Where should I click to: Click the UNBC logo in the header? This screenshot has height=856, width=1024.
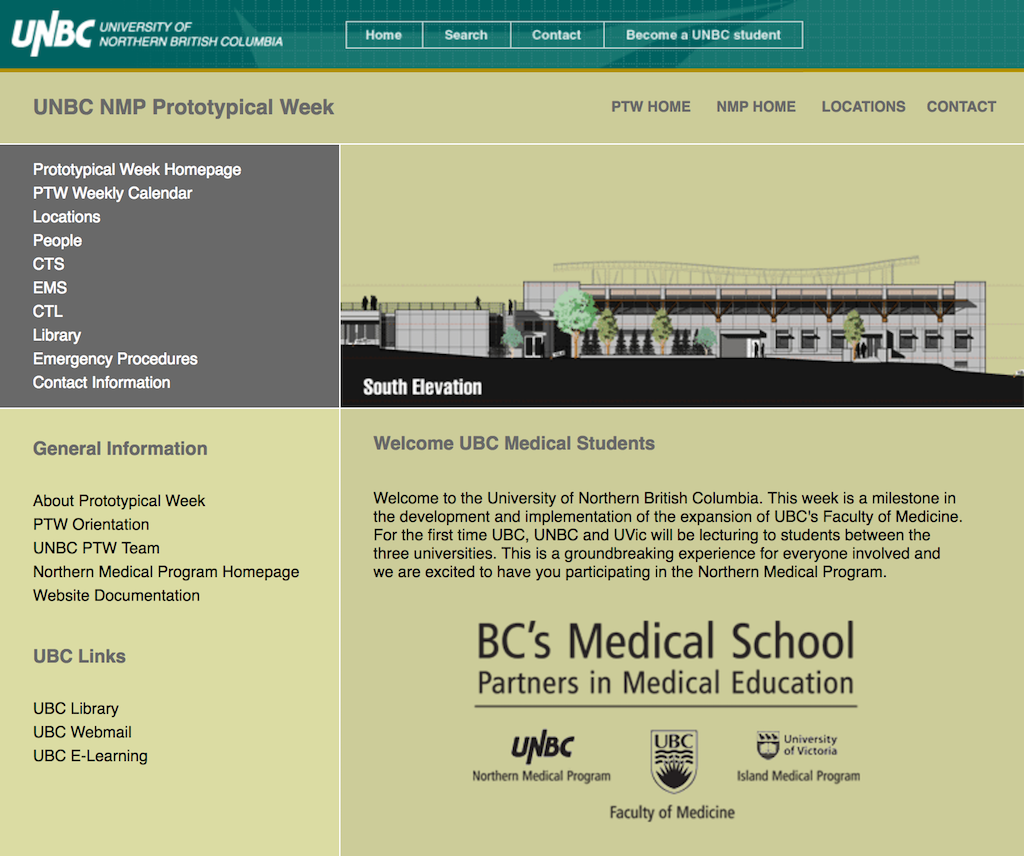coord(148,33)
